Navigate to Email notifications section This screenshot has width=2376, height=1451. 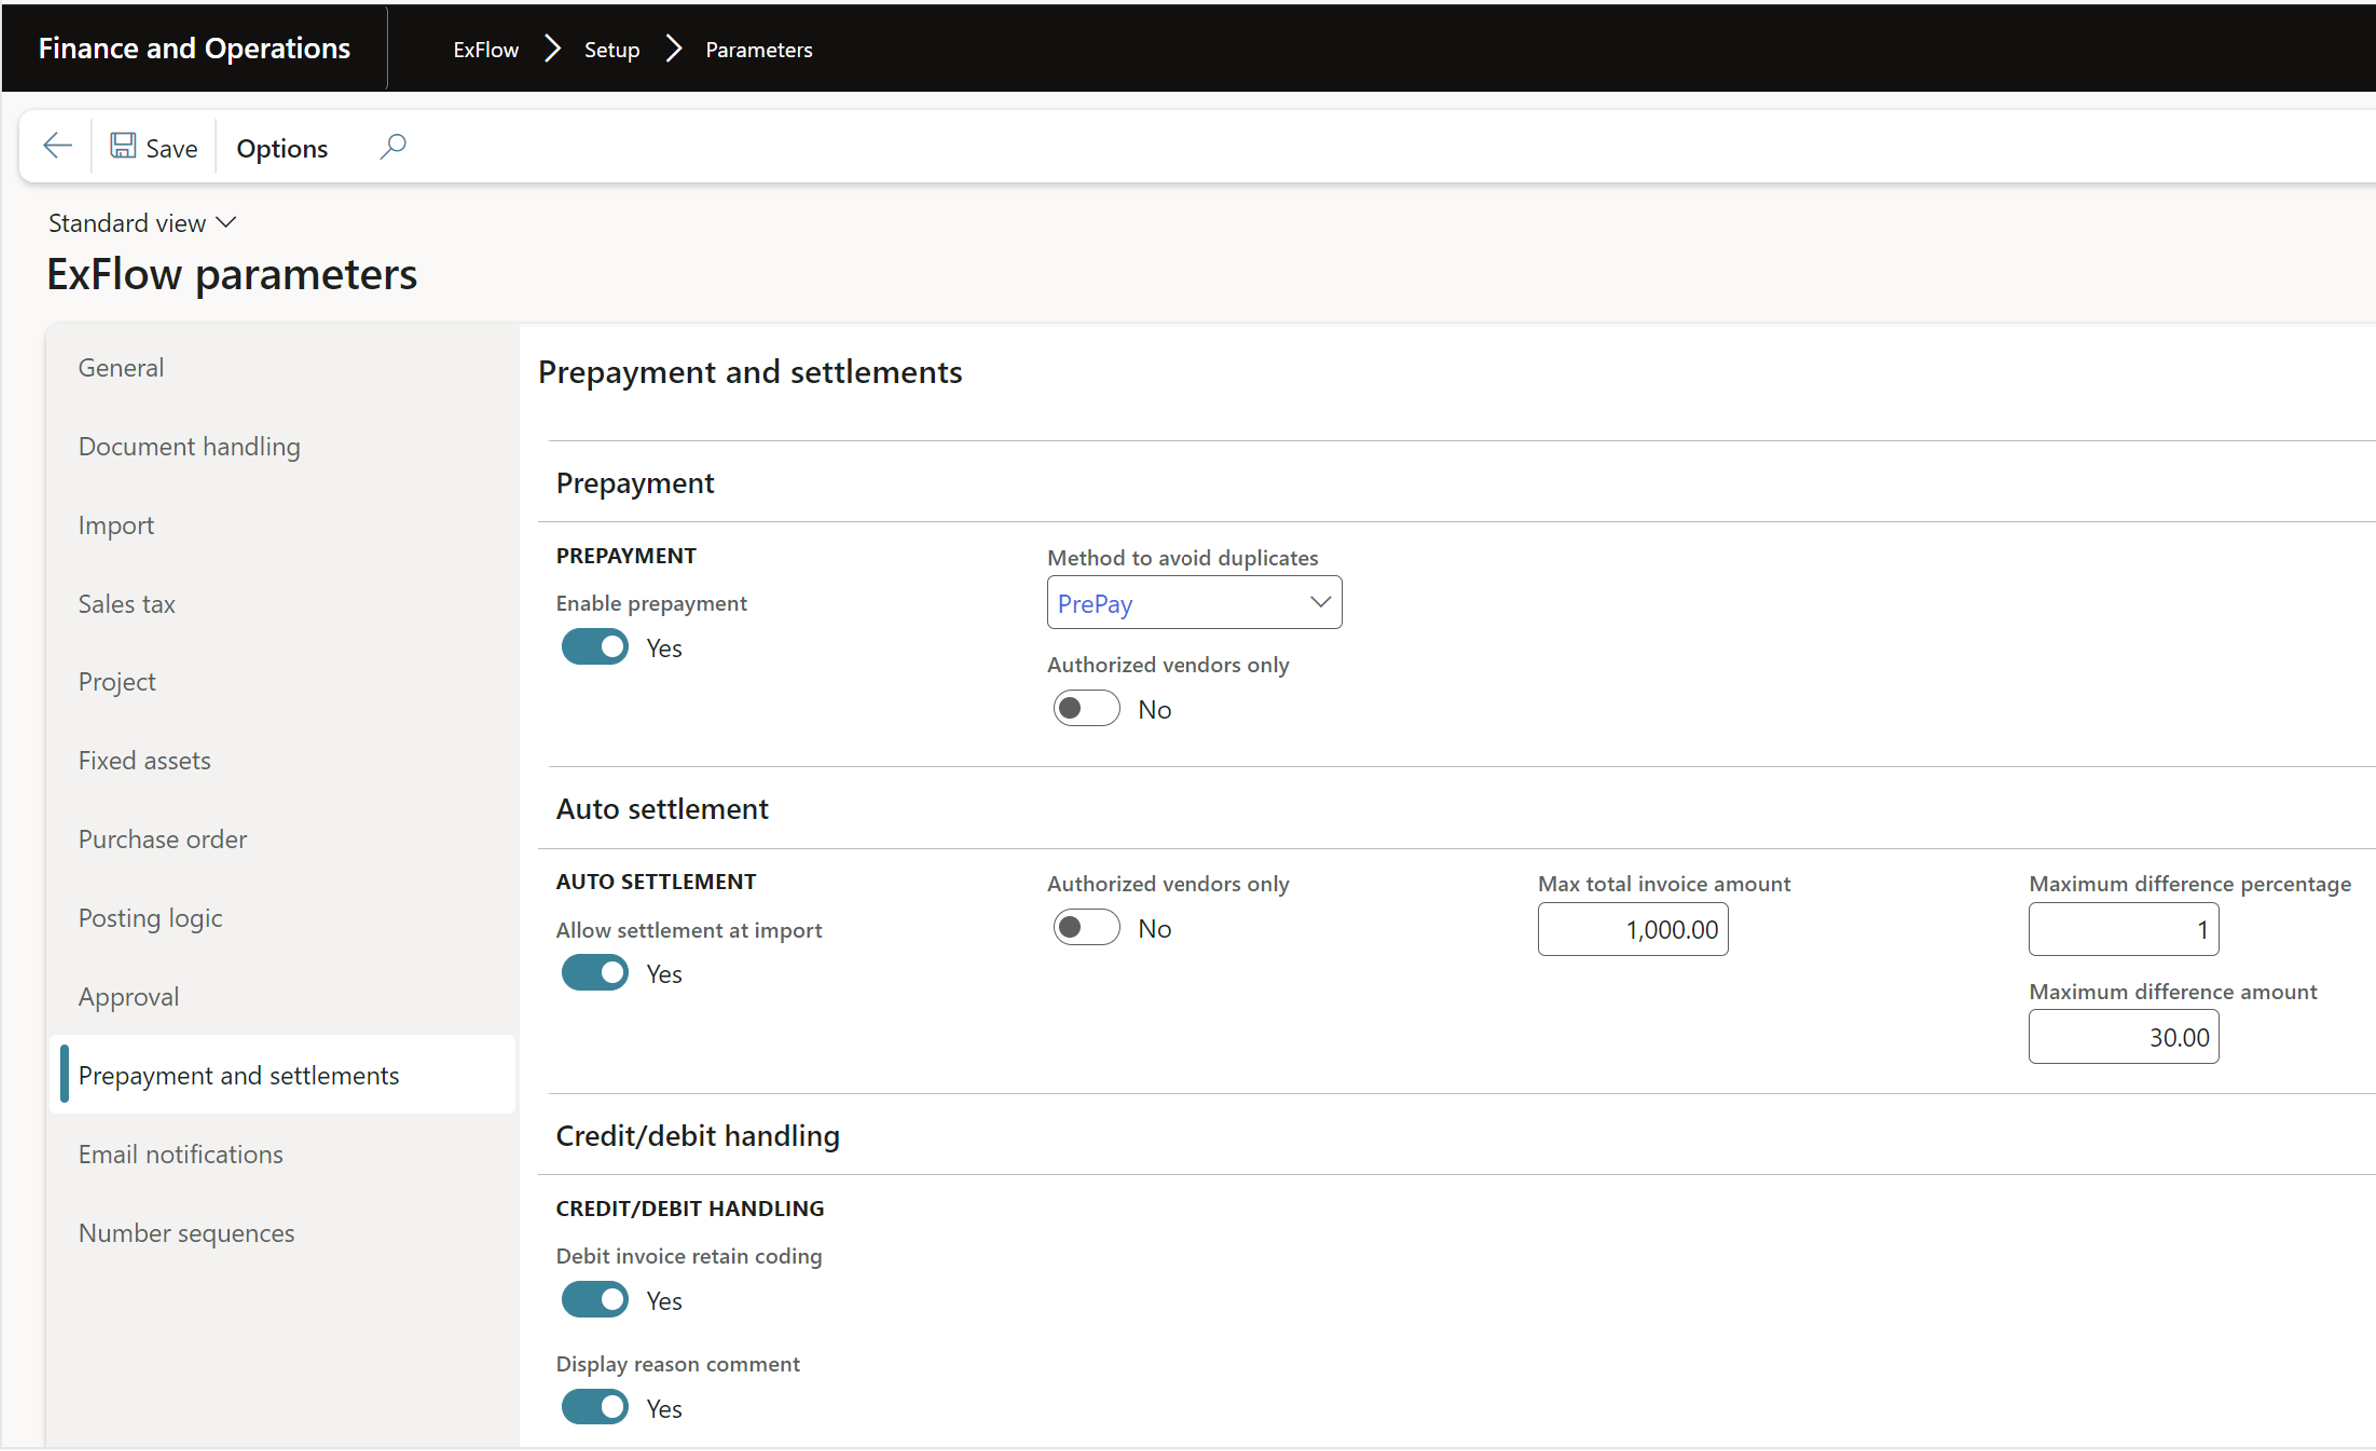pos(180,1154)
